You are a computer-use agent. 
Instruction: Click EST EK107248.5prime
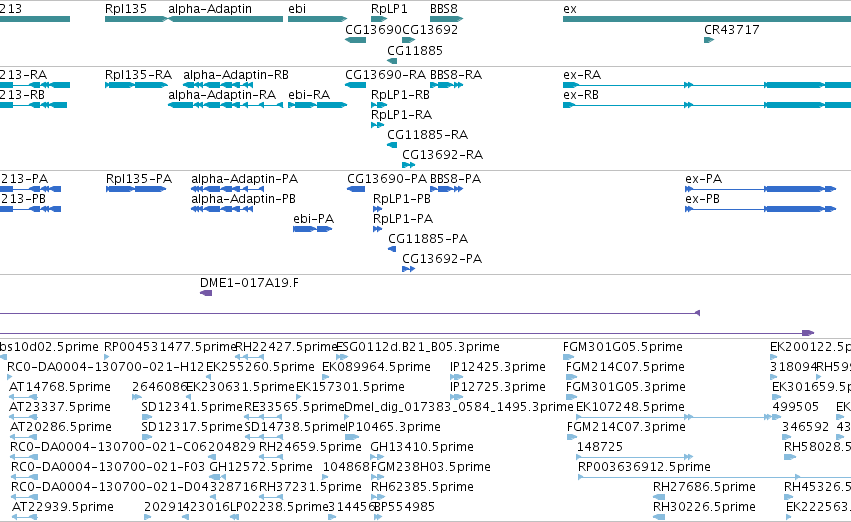point(631,407)
